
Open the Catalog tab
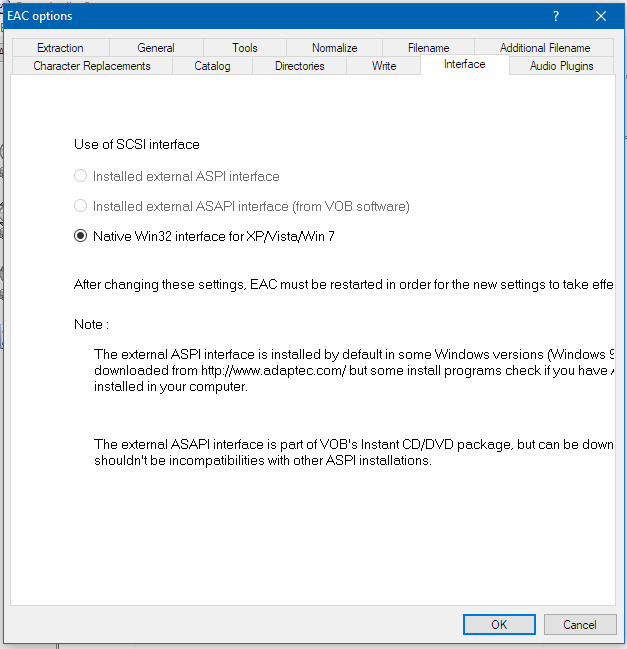coord(212,66)
